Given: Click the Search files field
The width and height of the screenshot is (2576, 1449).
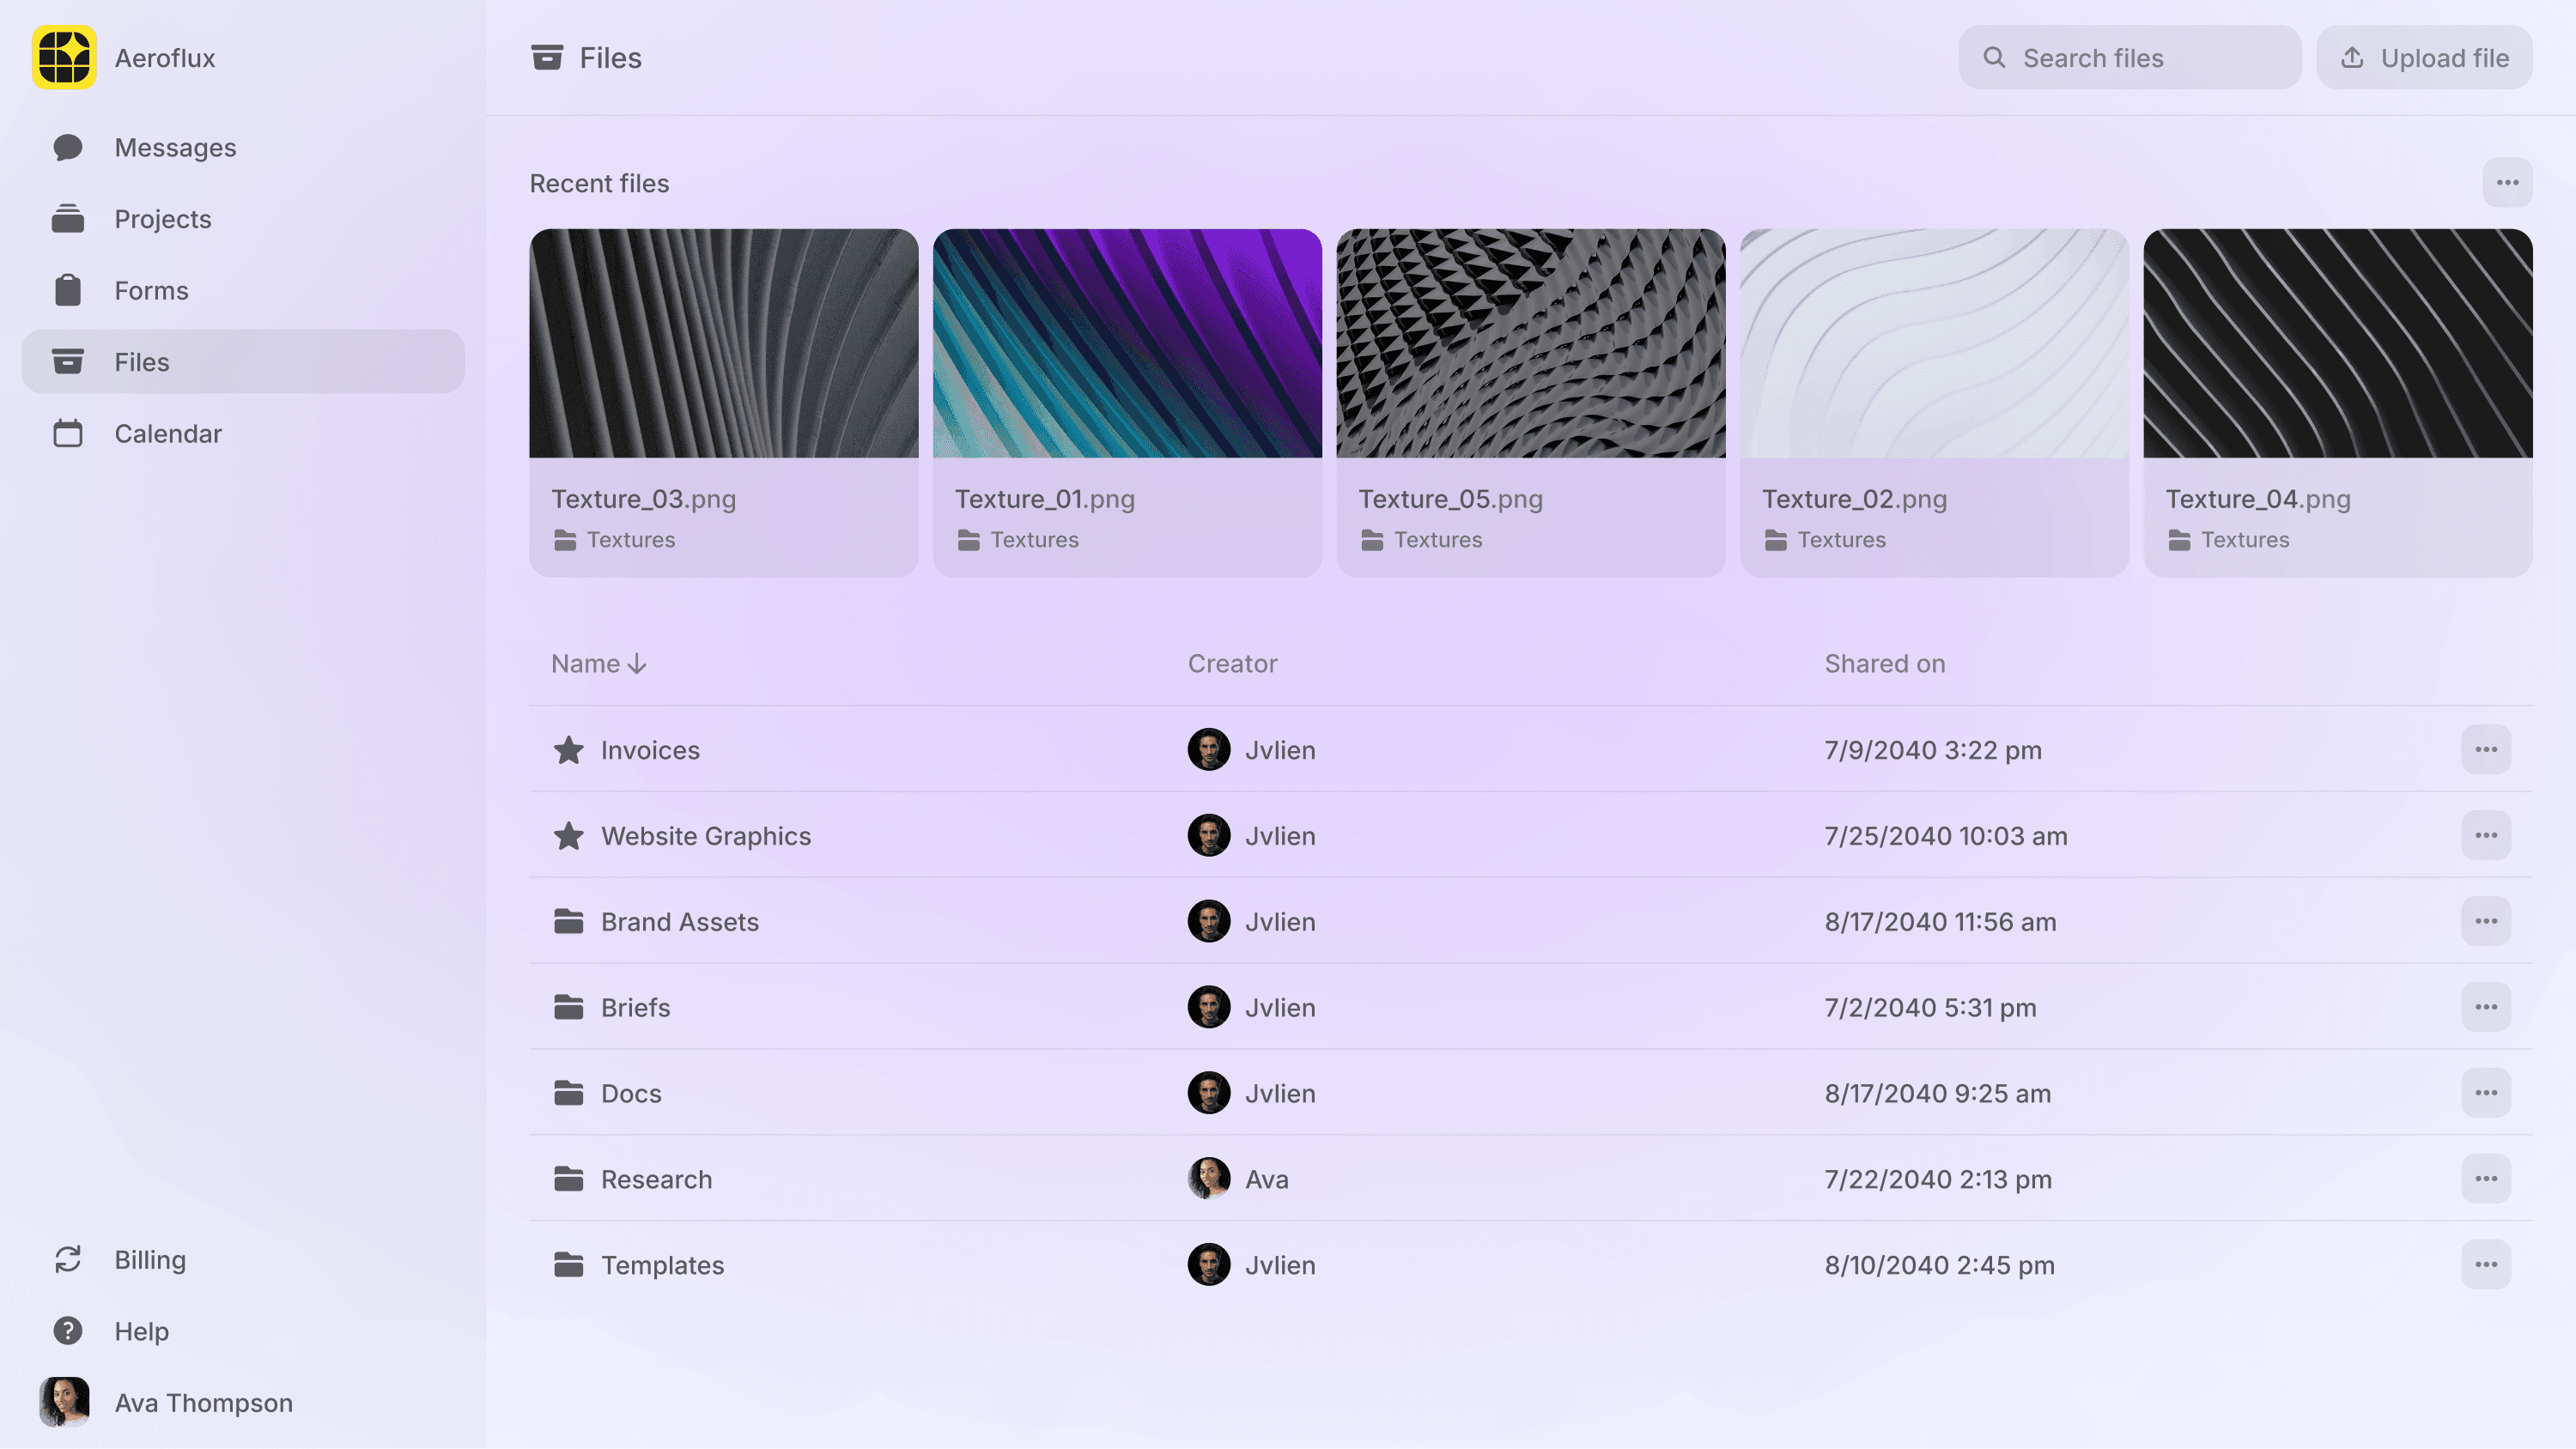Looking at the screenshot, I should [x=2130, y=58].
